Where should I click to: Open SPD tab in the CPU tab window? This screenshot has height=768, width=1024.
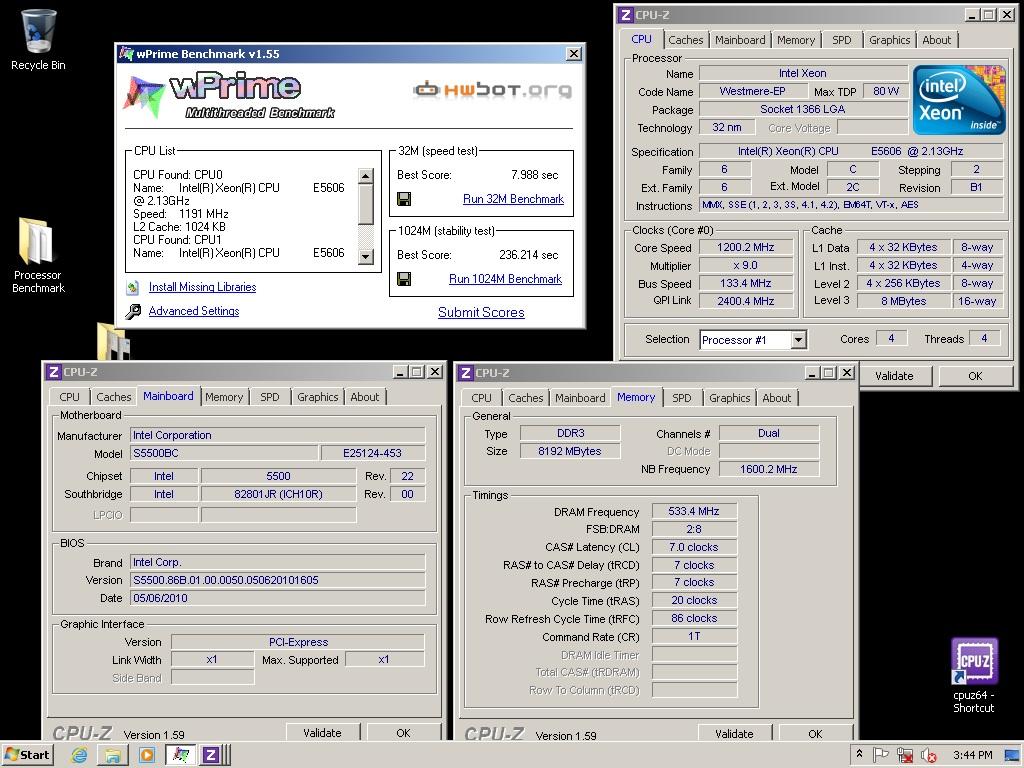pos(841,40)
